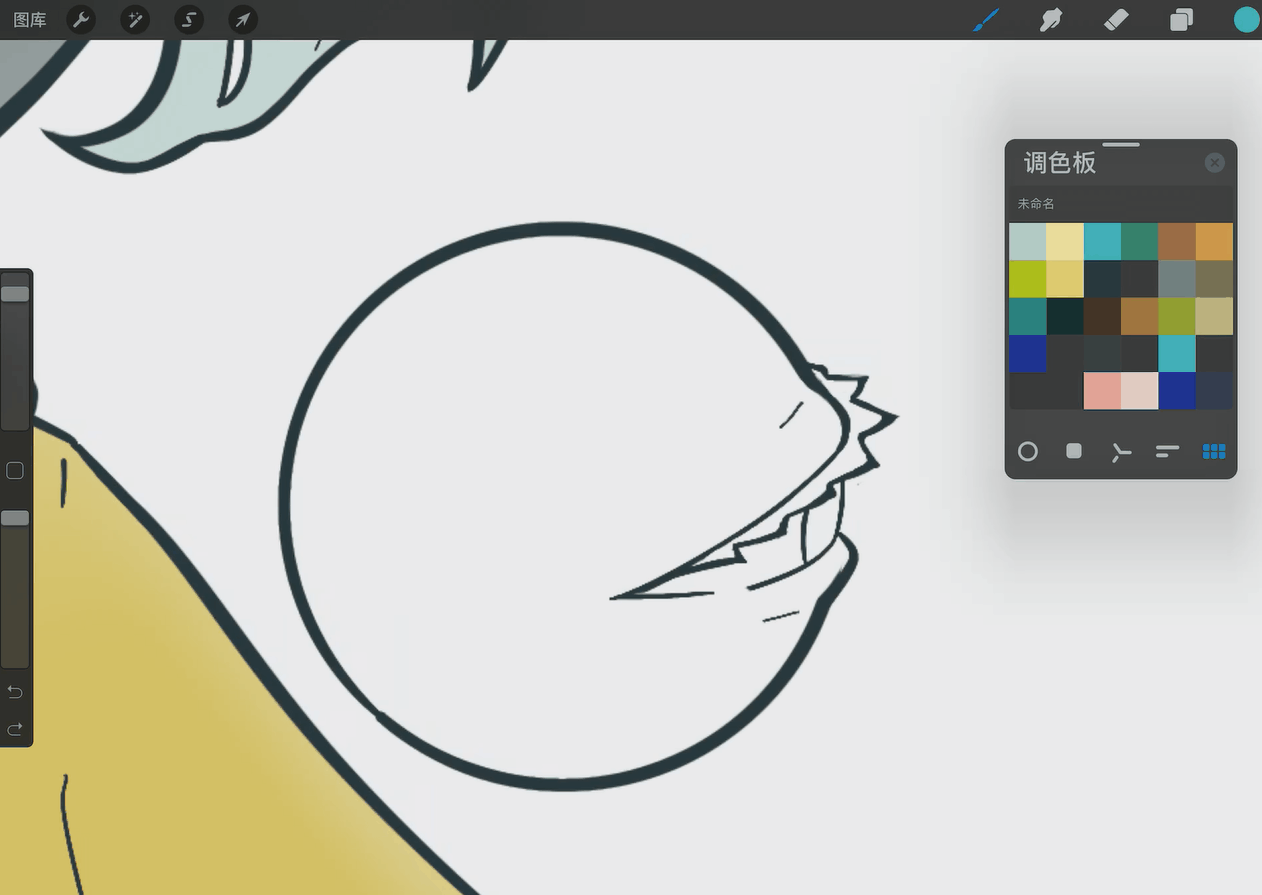Viewport: 1262px width, 895px height.
Task: Pick the olive green swatch
Action: tap(1177, 316)
